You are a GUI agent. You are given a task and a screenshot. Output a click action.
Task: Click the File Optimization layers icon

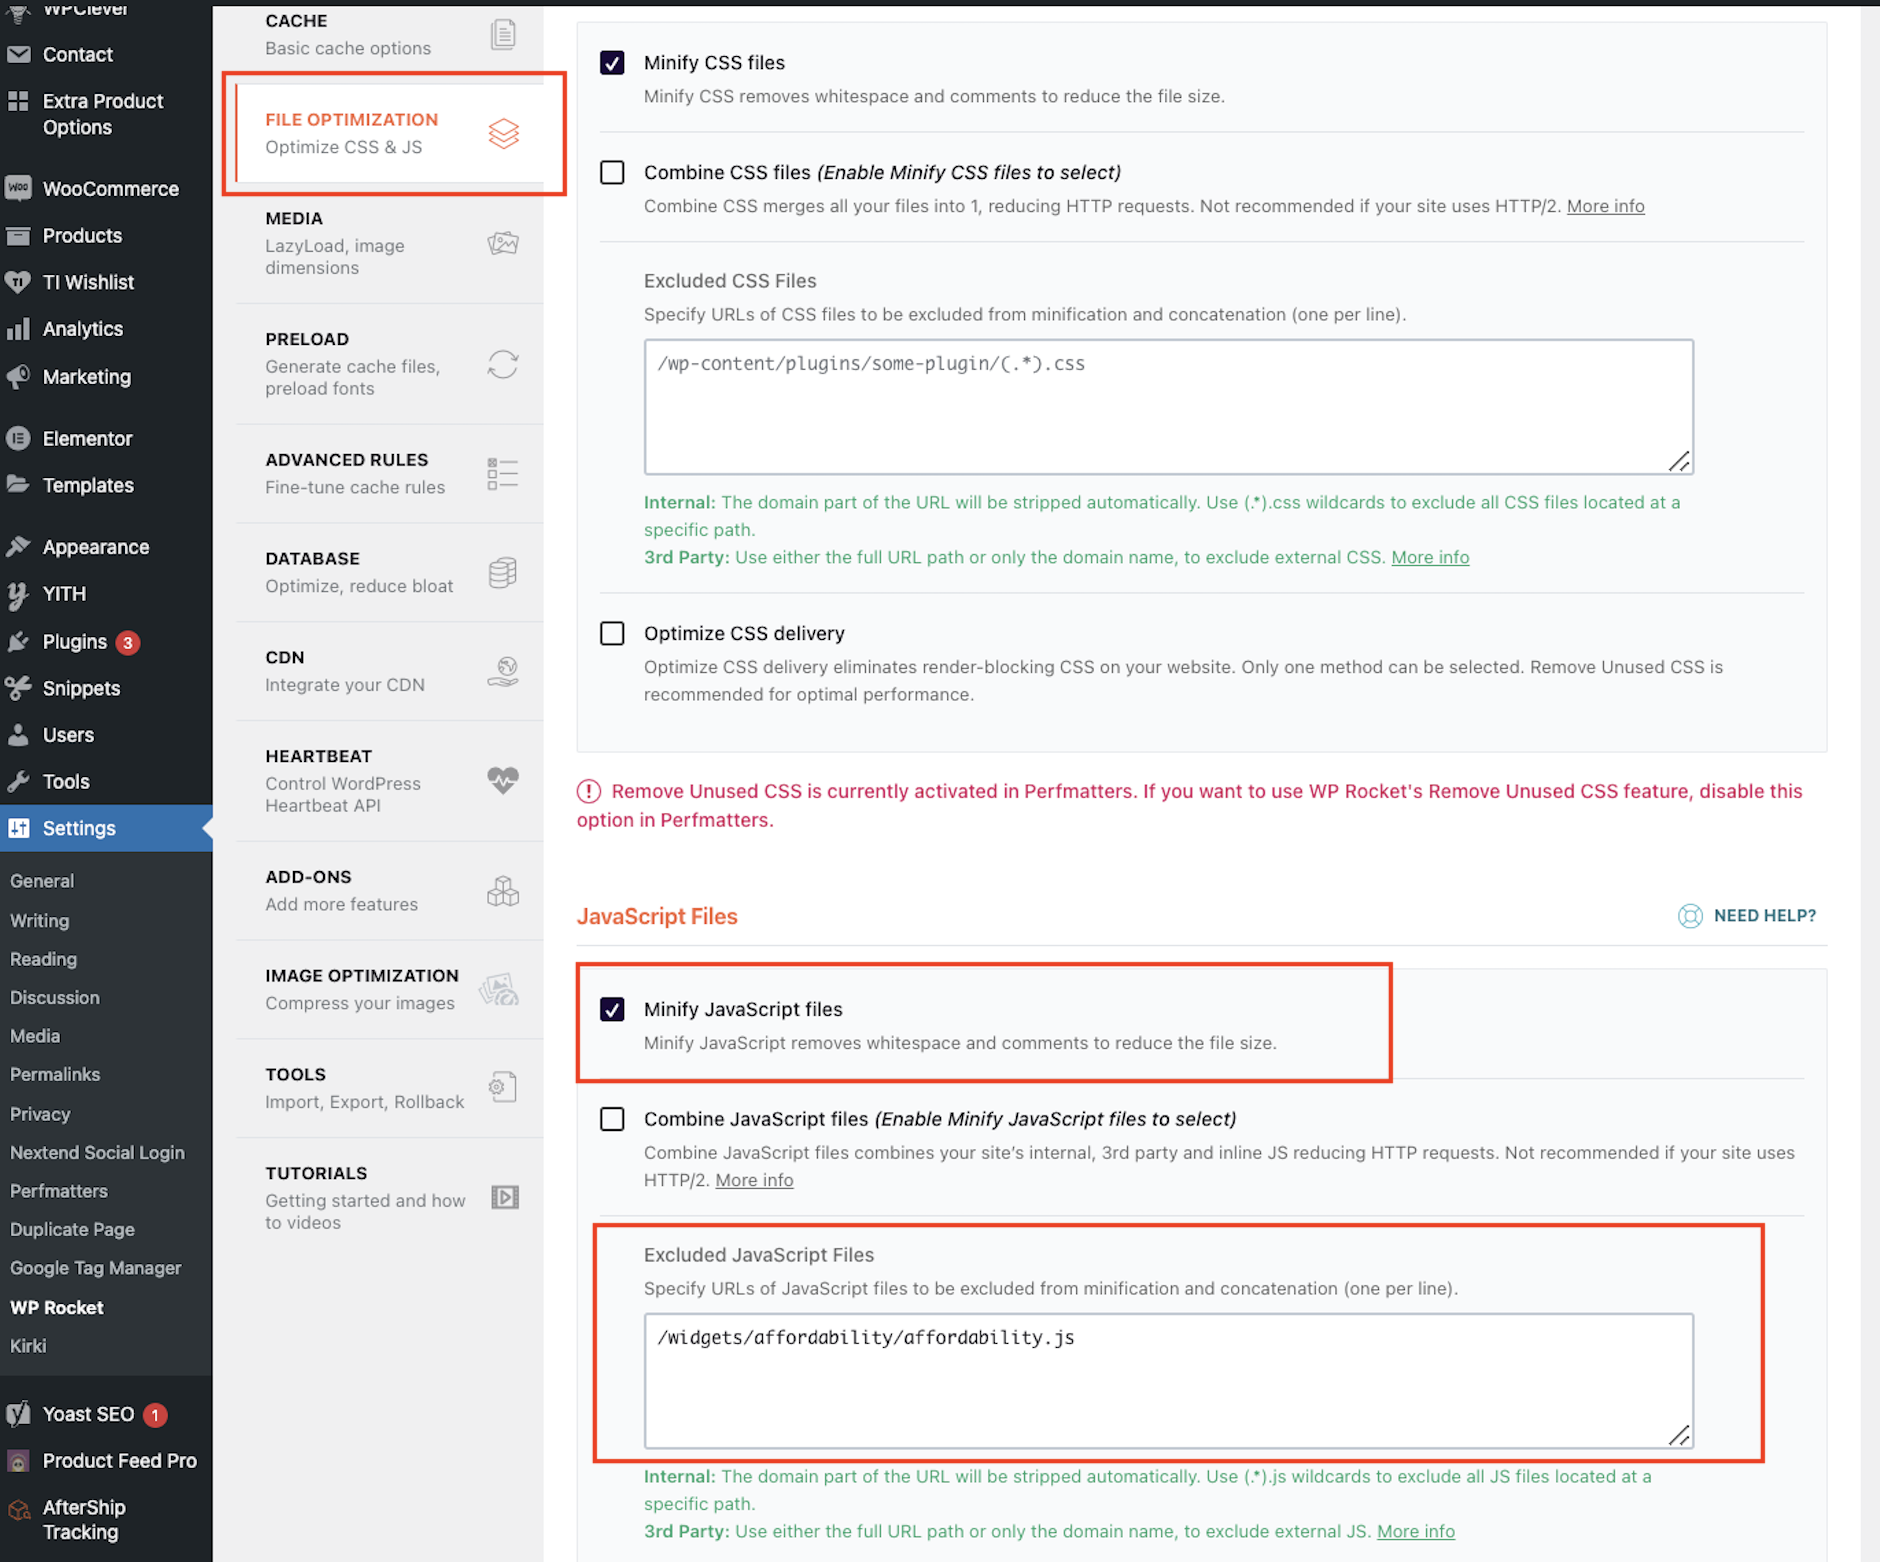pyautogui.click(x=504, y=133)
